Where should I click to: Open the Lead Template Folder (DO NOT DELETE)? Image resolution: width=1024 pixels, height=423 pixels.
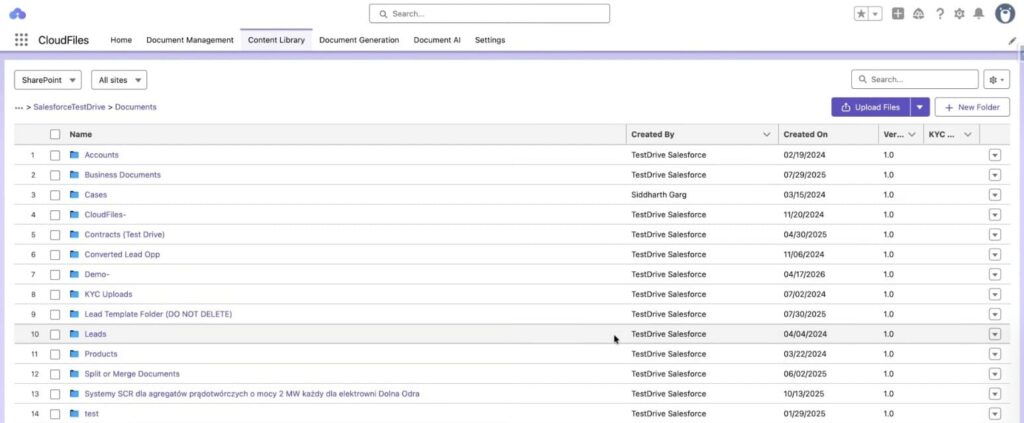(x=158, y=314)
